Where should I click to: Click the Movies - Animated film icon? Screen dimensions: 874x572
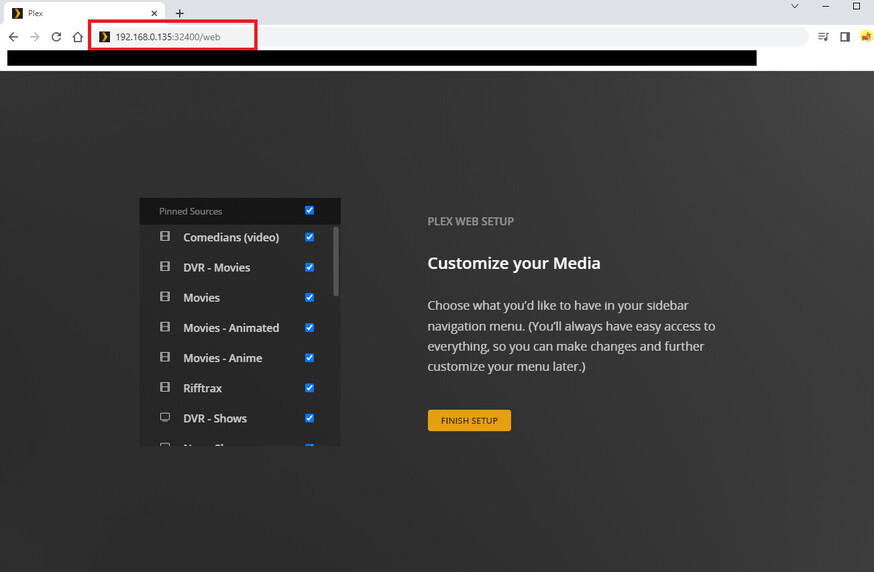point(165,327)
